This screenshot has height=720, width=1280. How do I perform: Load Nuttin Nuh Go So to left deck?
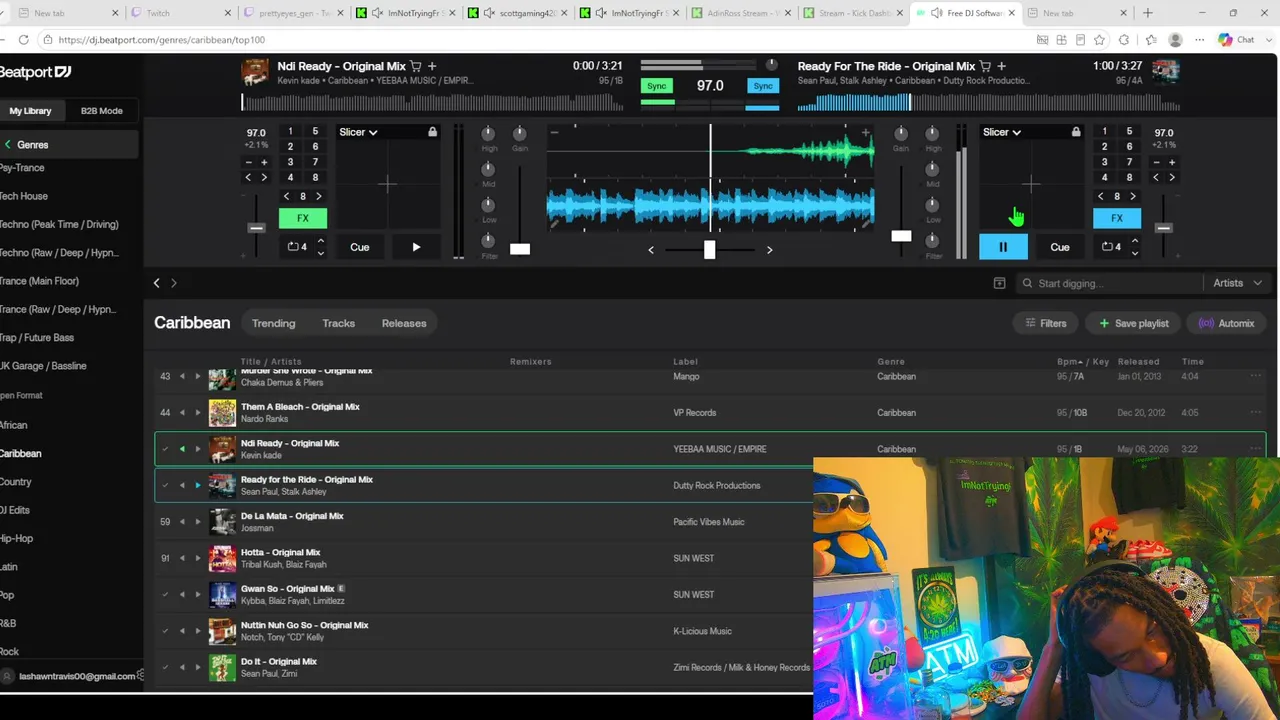click(182, 631)
